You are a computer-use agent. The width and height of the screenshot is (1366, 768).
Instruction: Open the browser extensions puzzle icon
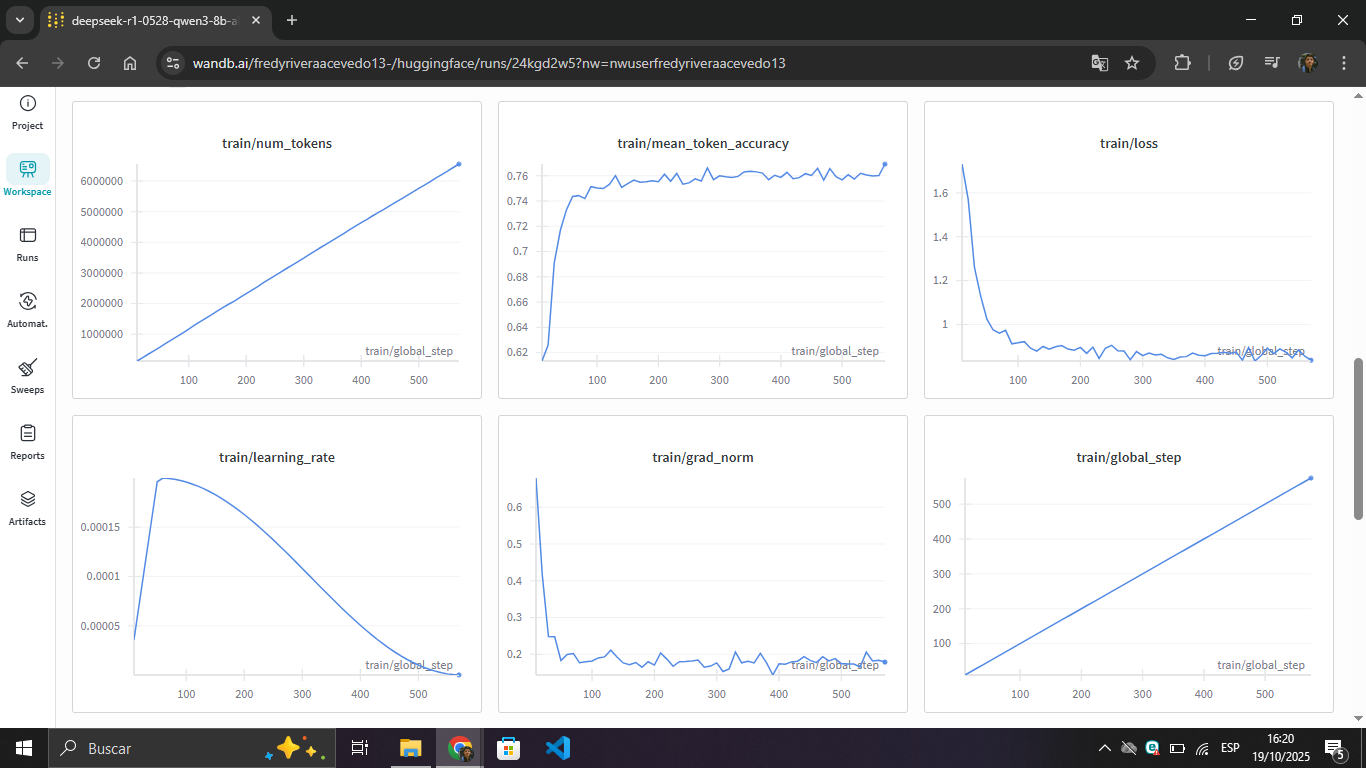(1182, 63)
